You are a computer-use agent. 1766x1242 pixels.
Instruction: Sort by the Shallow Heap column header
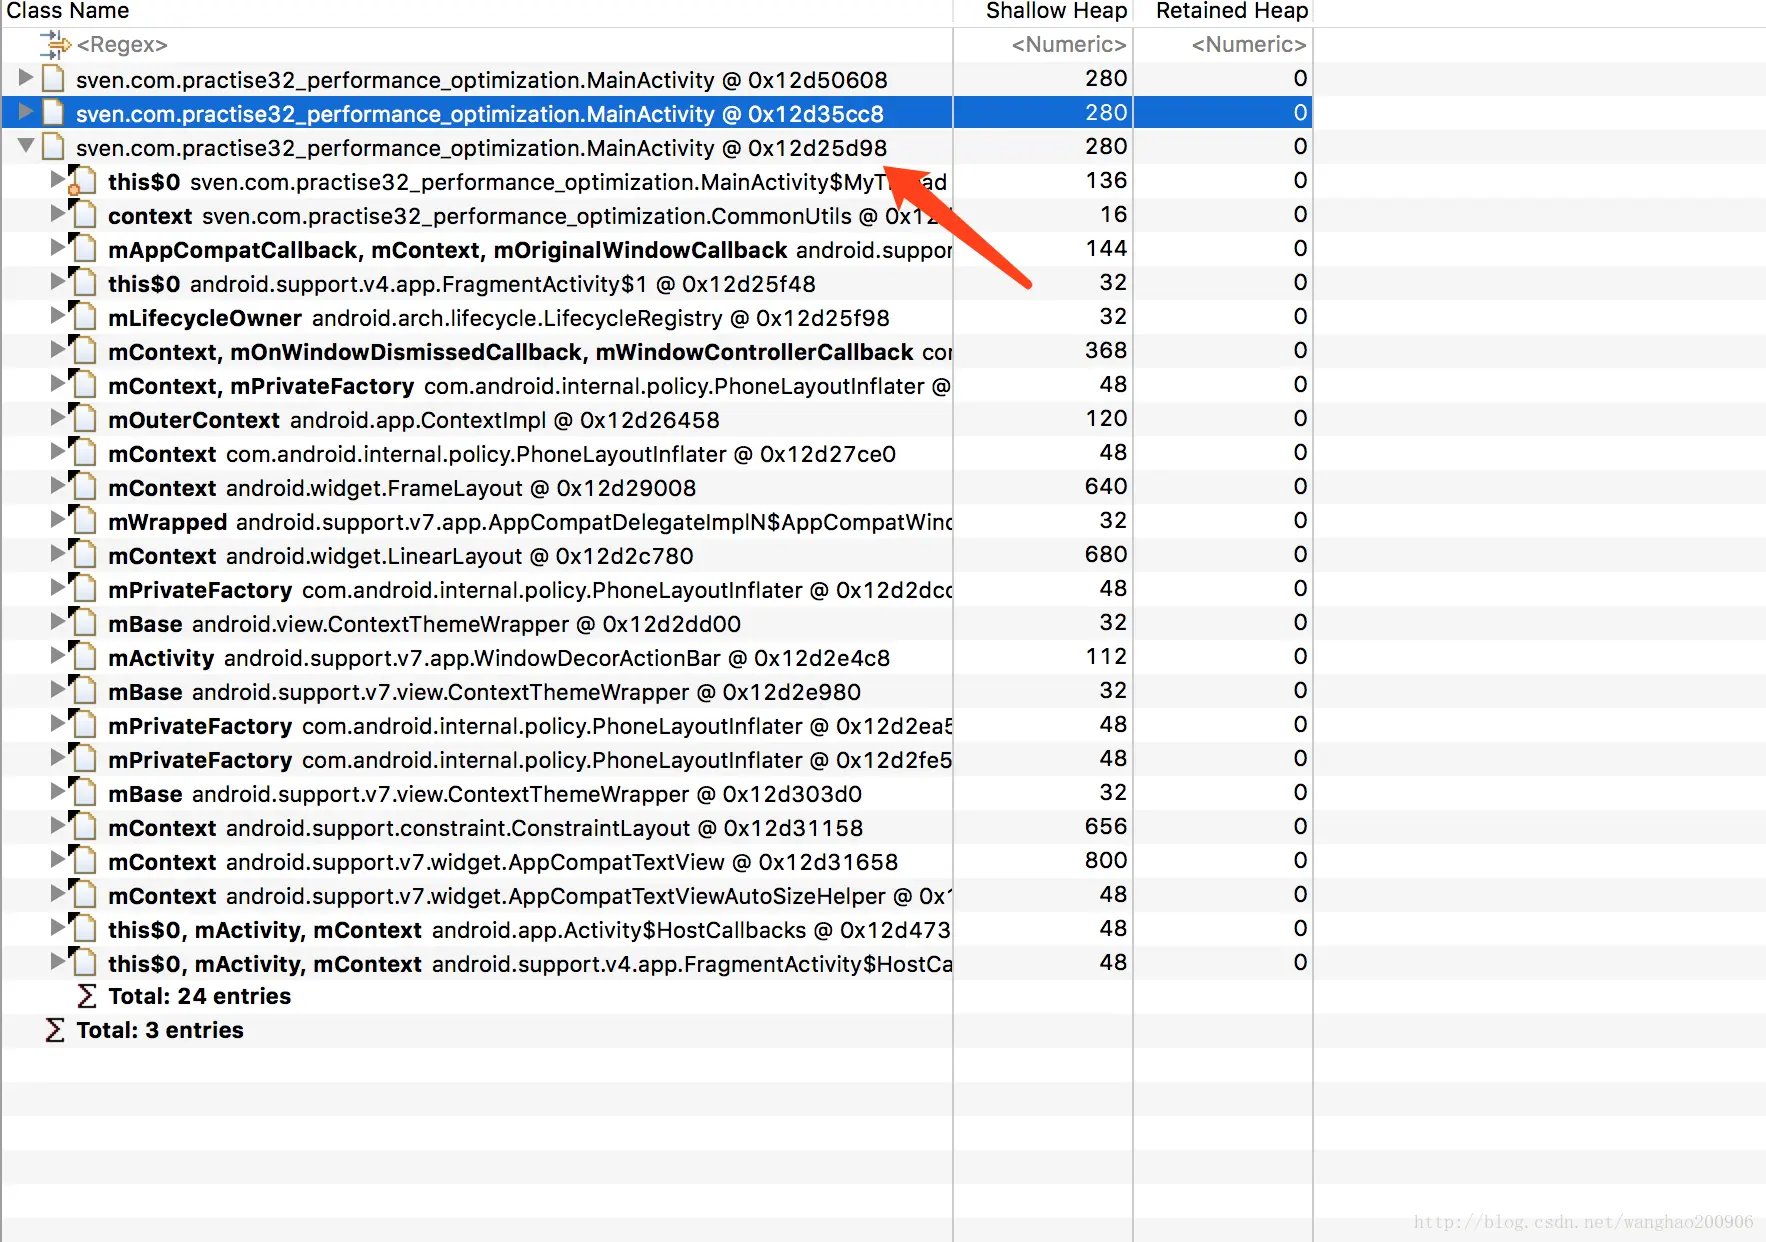pyautogui.click(x=1043, y=12)
